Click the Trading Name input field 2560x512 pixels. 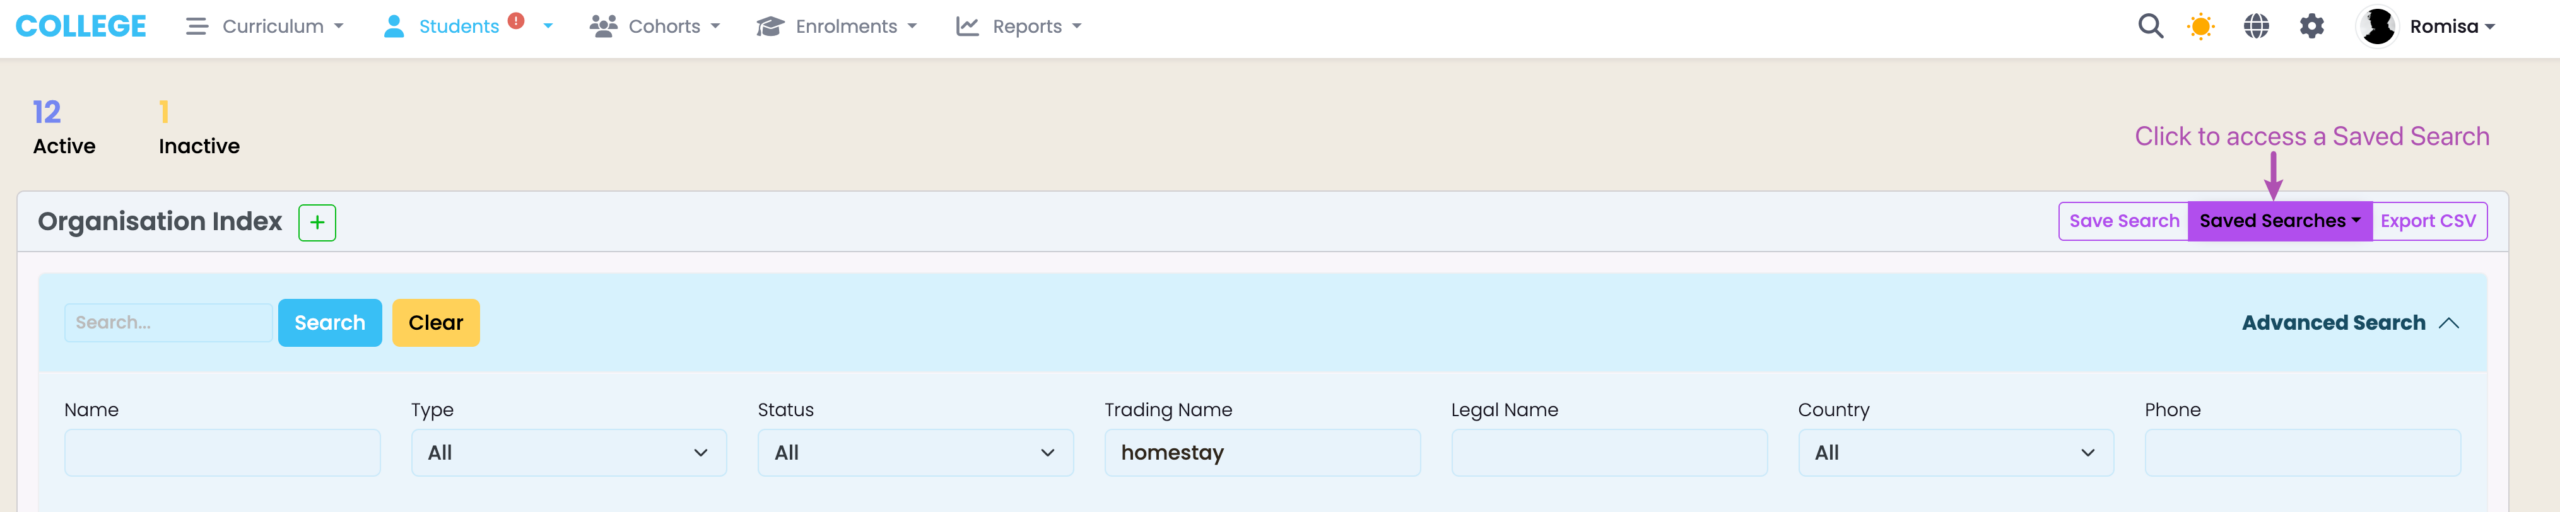tap(1262, 453)
